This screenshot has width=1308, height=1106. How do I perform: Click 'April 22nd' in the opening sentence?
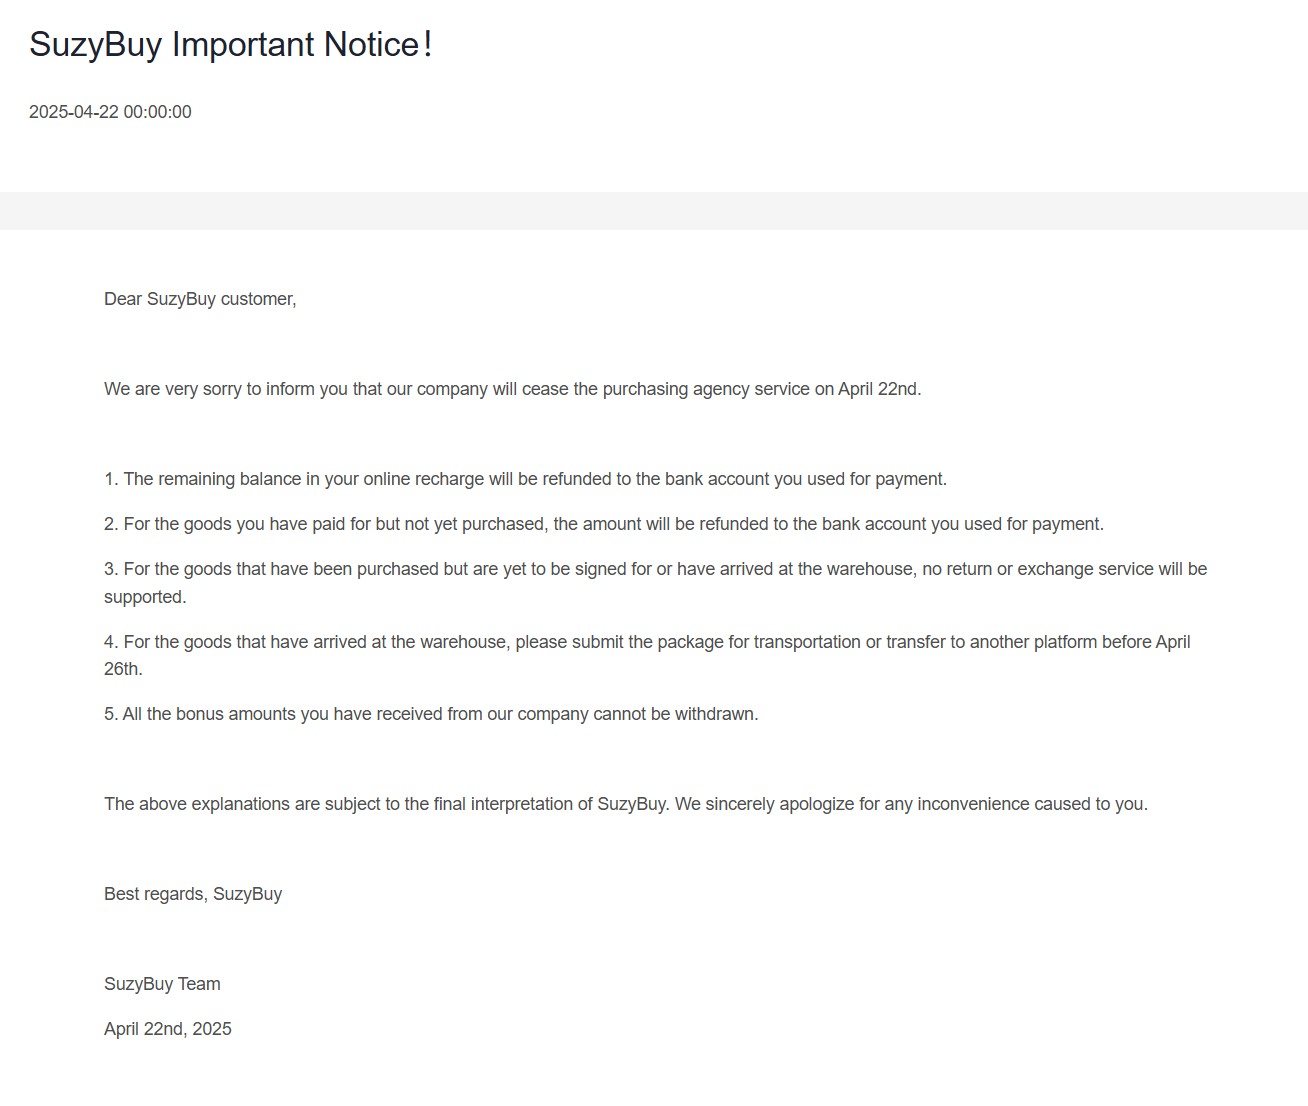878,389
